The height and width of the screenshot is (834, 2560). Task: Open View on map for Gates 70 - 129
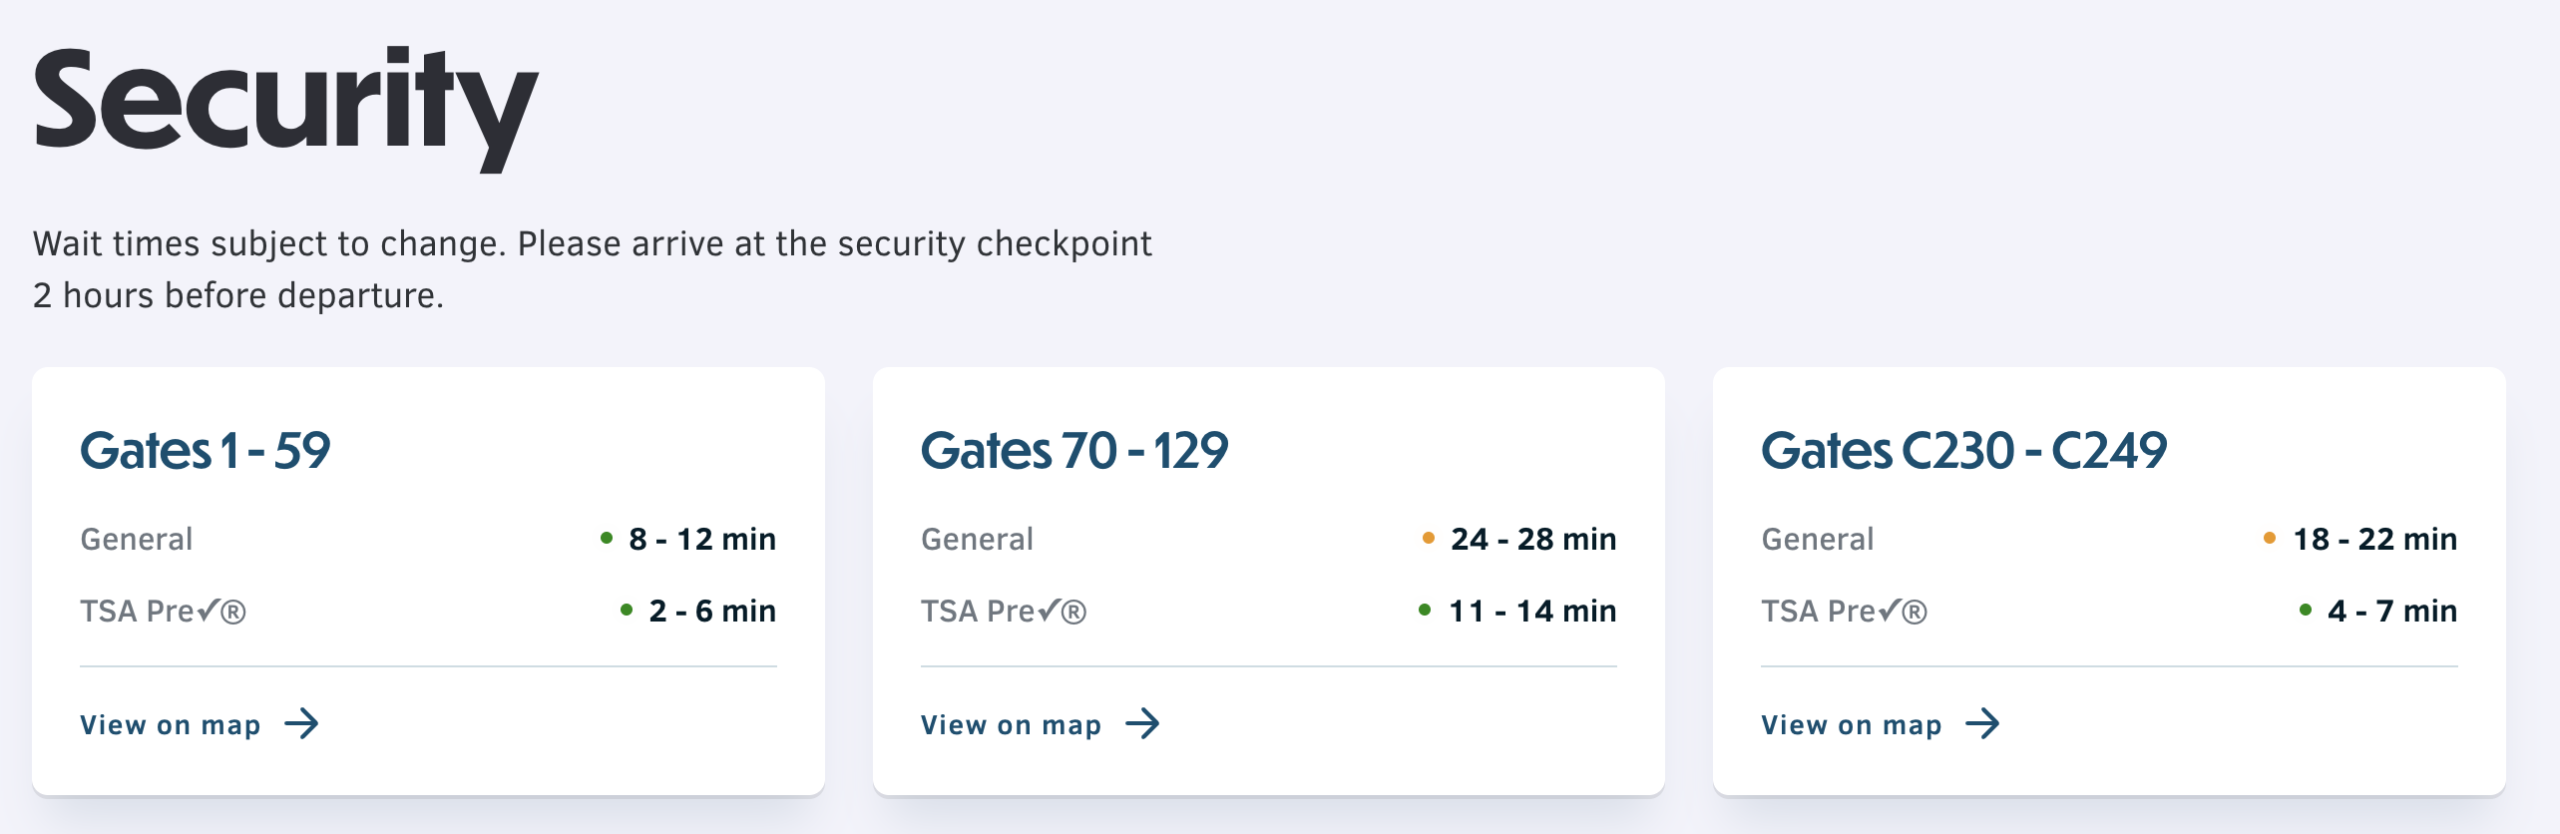[1011, 725]
